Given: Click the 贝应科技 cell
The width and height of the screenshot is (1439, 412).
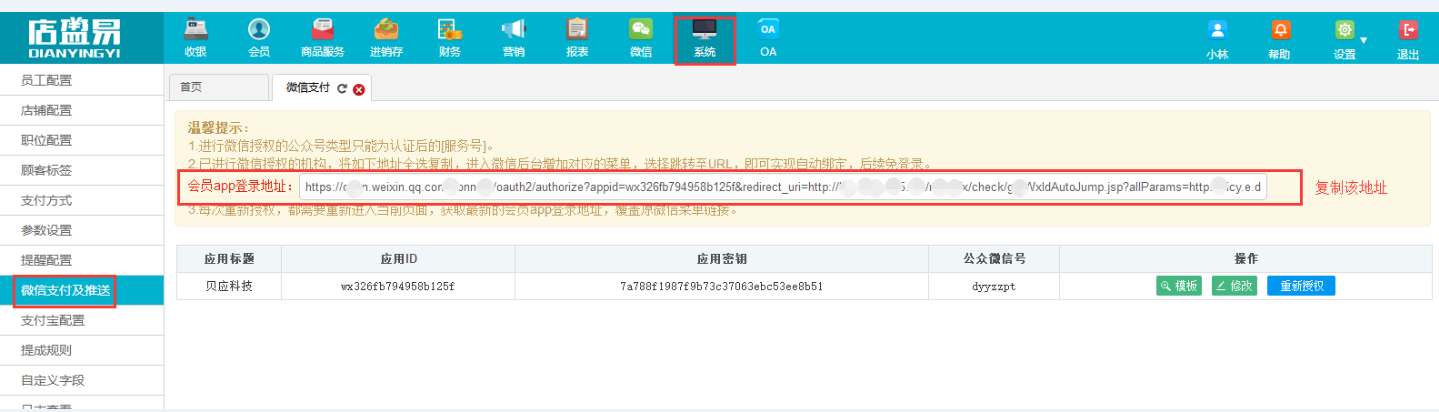Looking at the screenshot, I should (230, 286).
